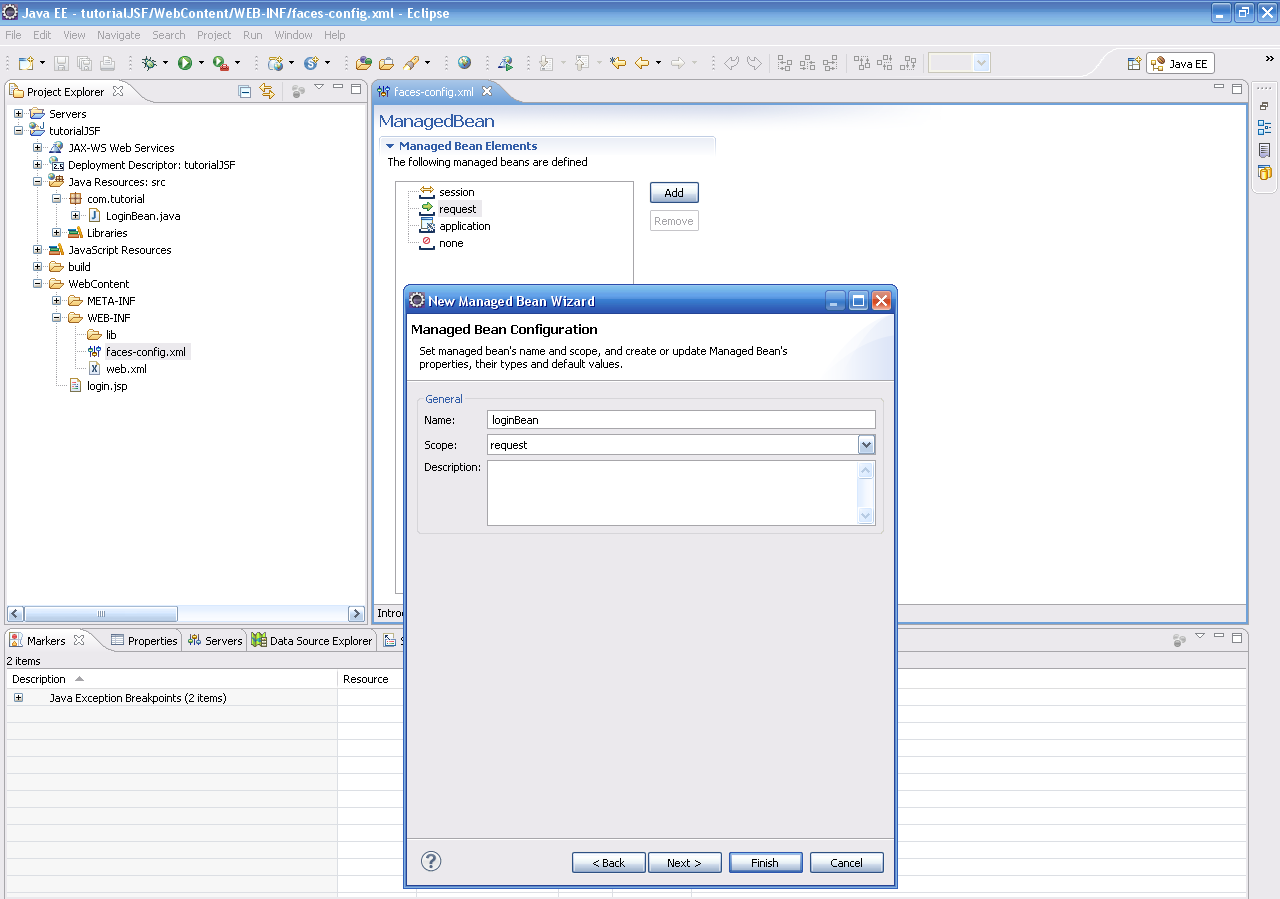This screenshot has width=1280, height=899.
Task: Switch to the Properties tab
Action: pos(144,641)
